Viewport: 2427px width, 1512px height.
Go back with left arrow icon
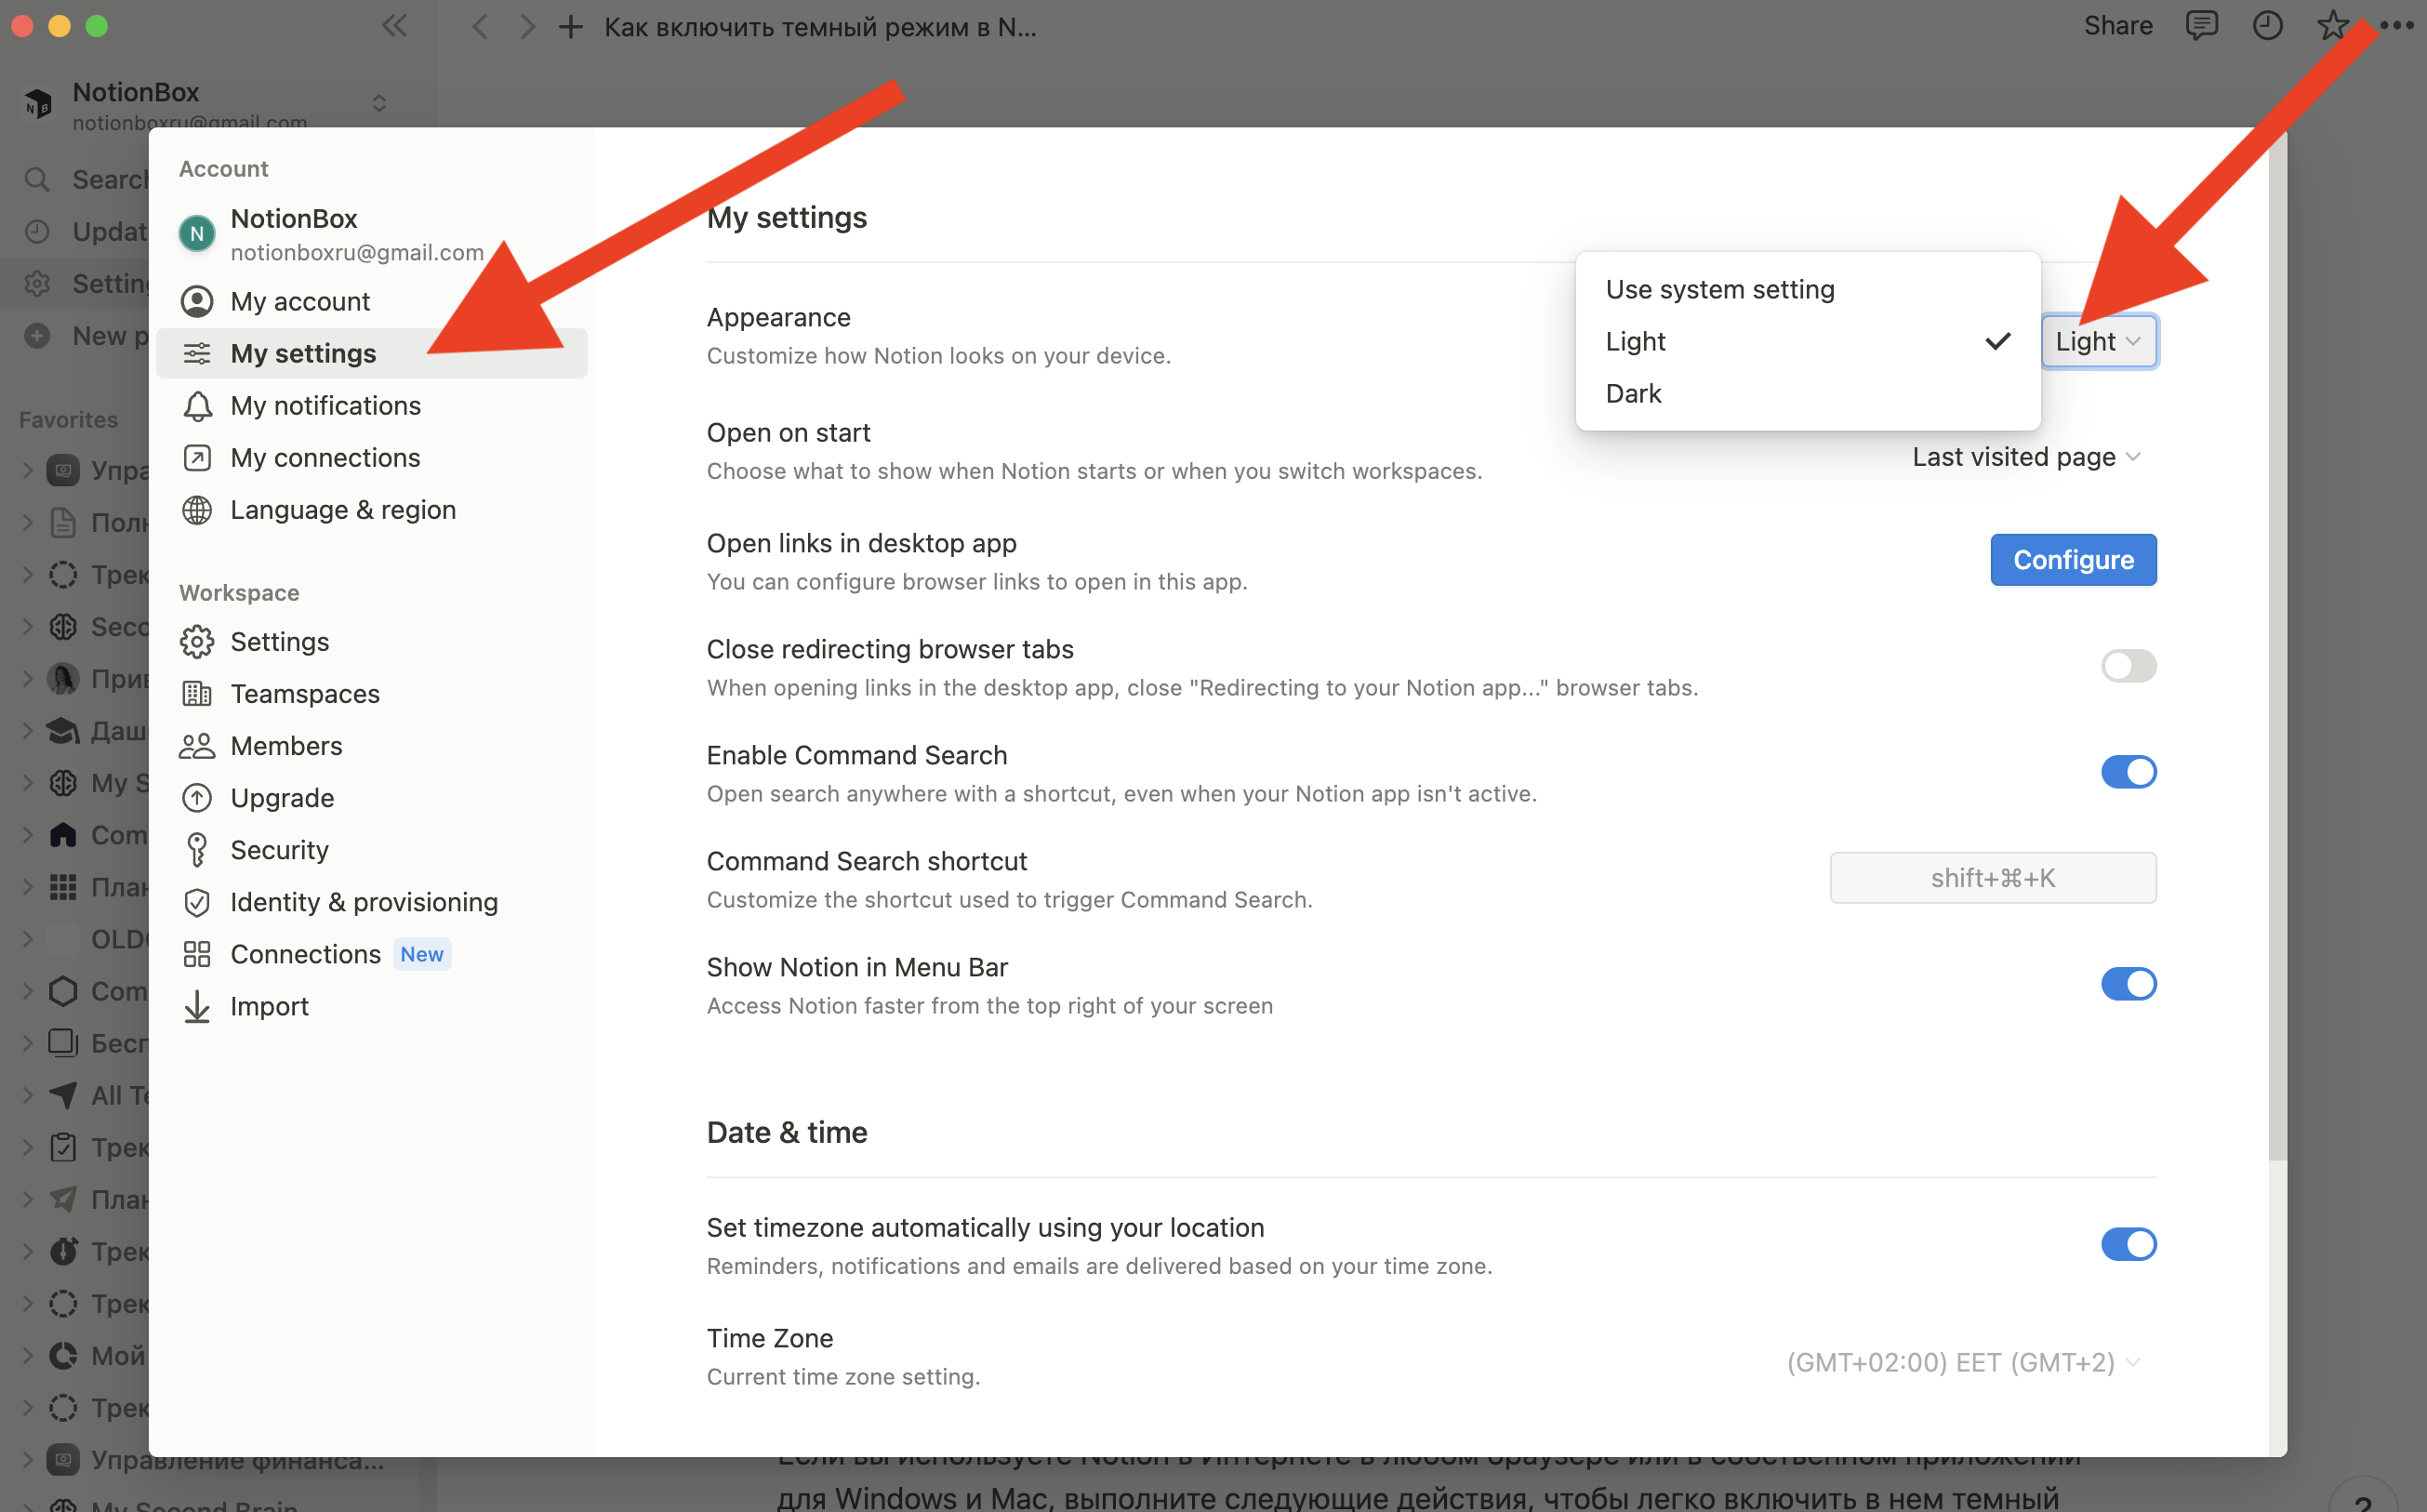click(x=480, y=27)
